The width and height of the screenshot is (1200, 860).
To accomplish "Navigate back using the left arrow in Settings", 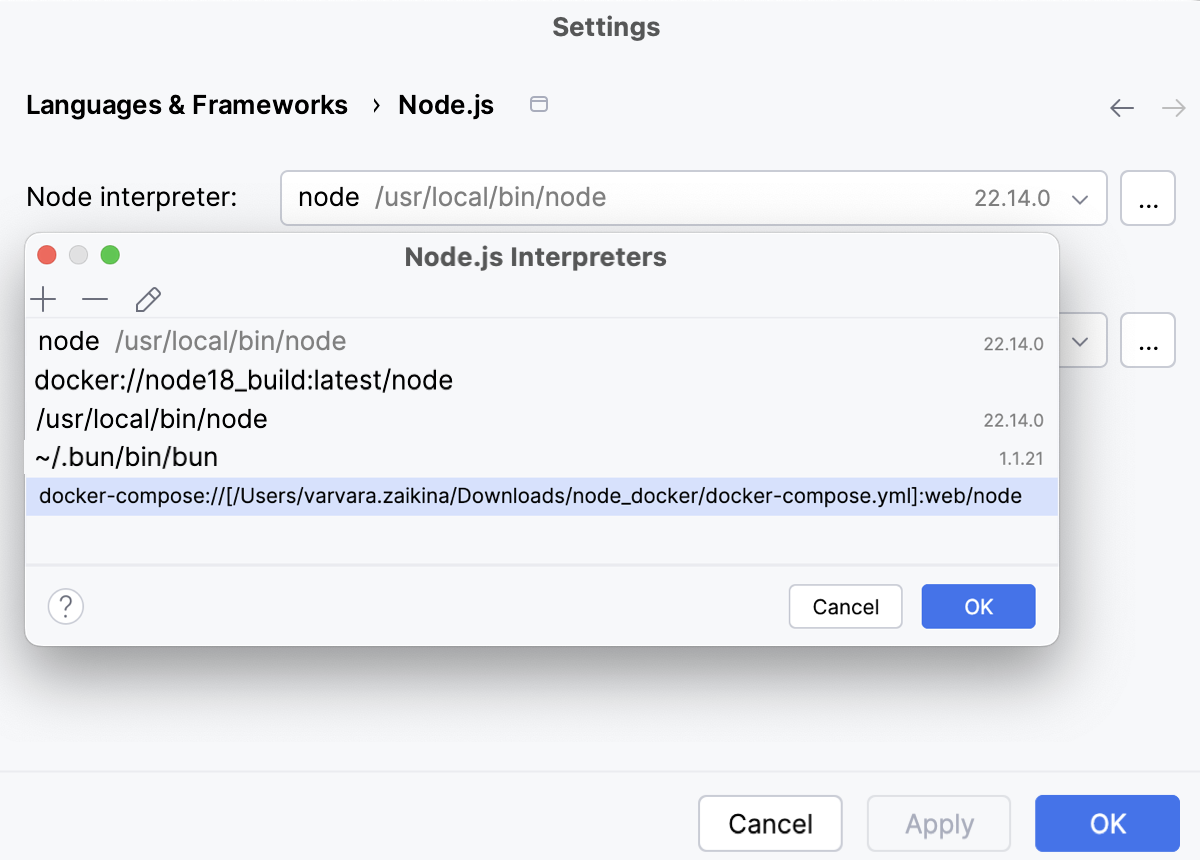I will (1121, 107).
